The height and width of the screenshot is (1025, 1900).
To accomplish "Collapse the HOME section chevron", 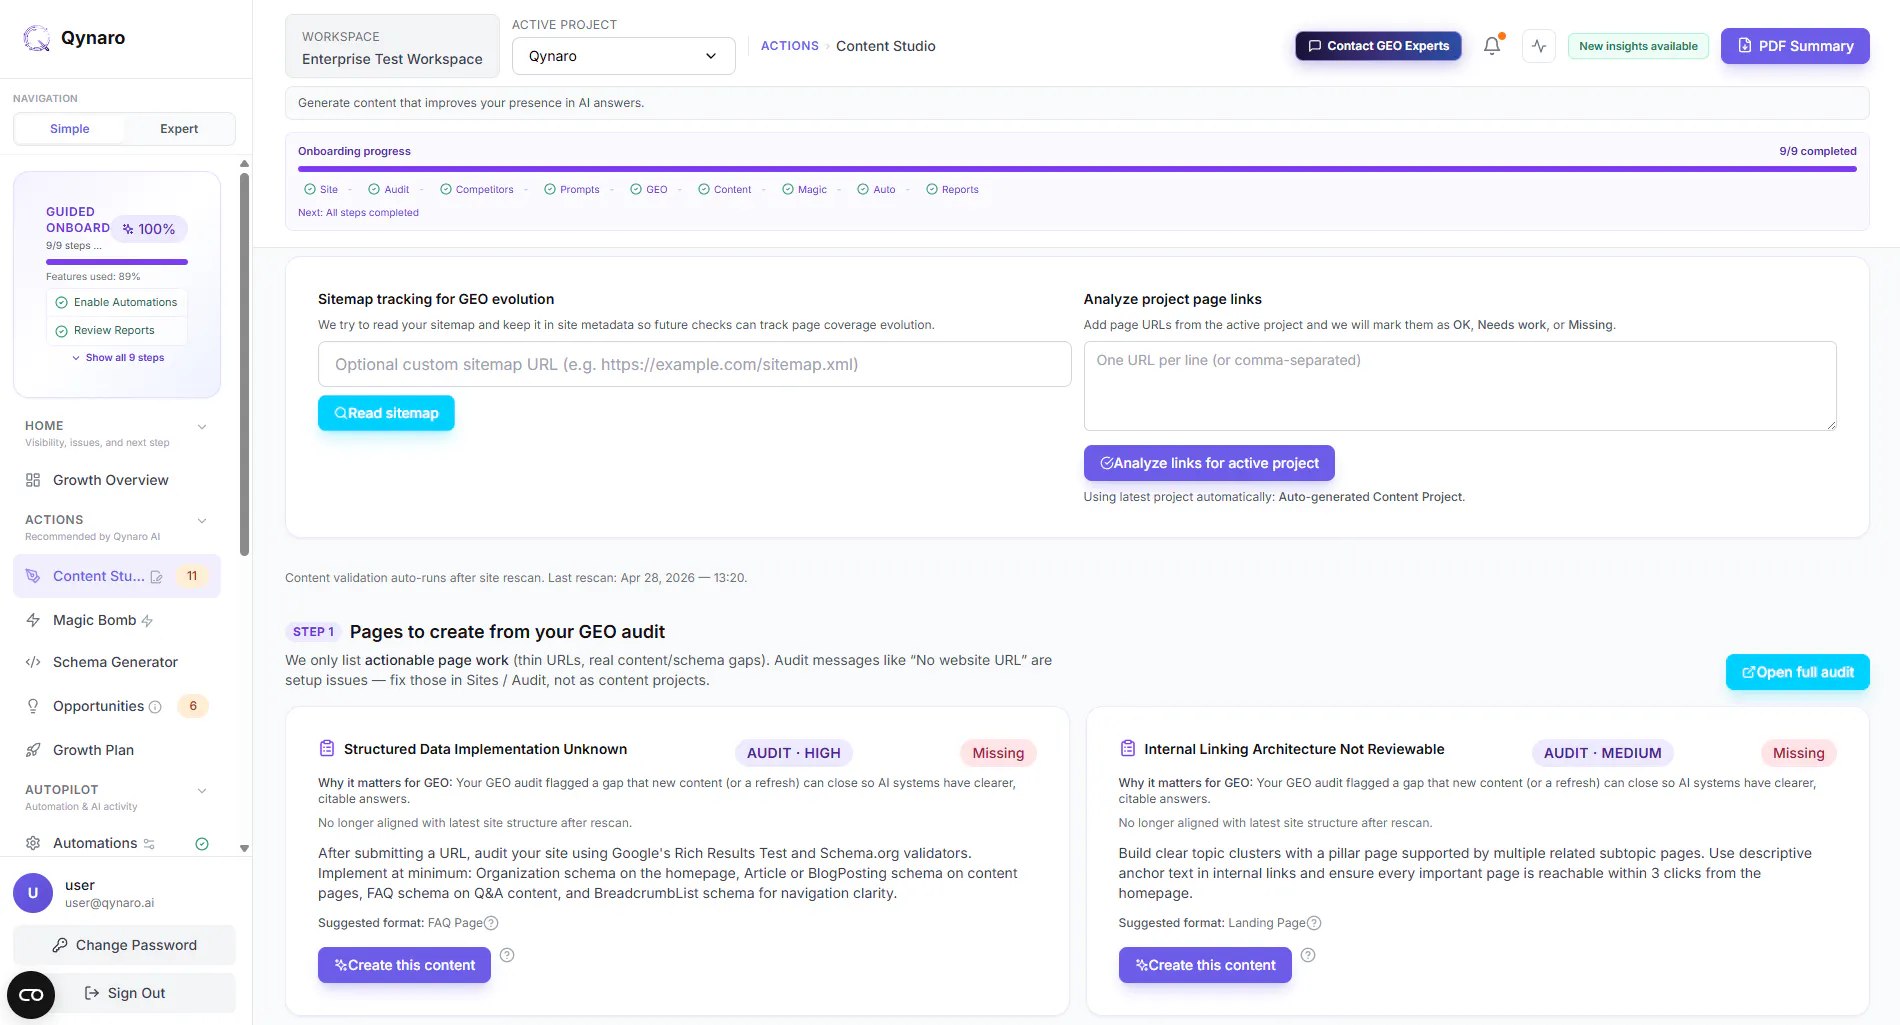I will [202, 427].
